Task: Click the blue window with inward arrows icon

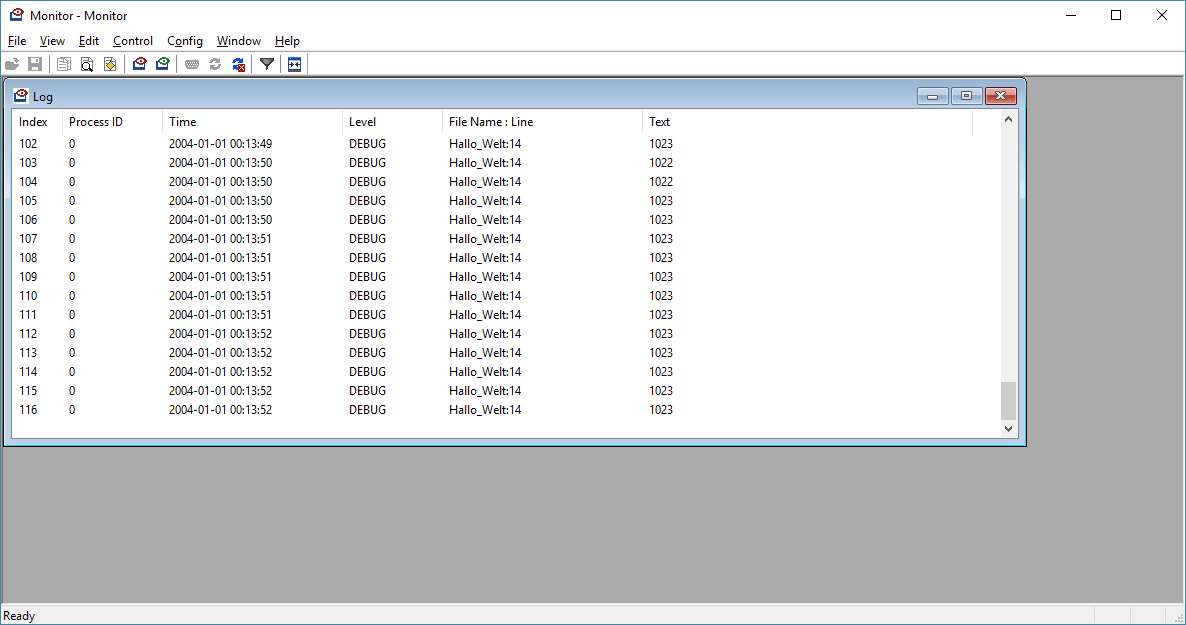Action: tap(295, 64)
